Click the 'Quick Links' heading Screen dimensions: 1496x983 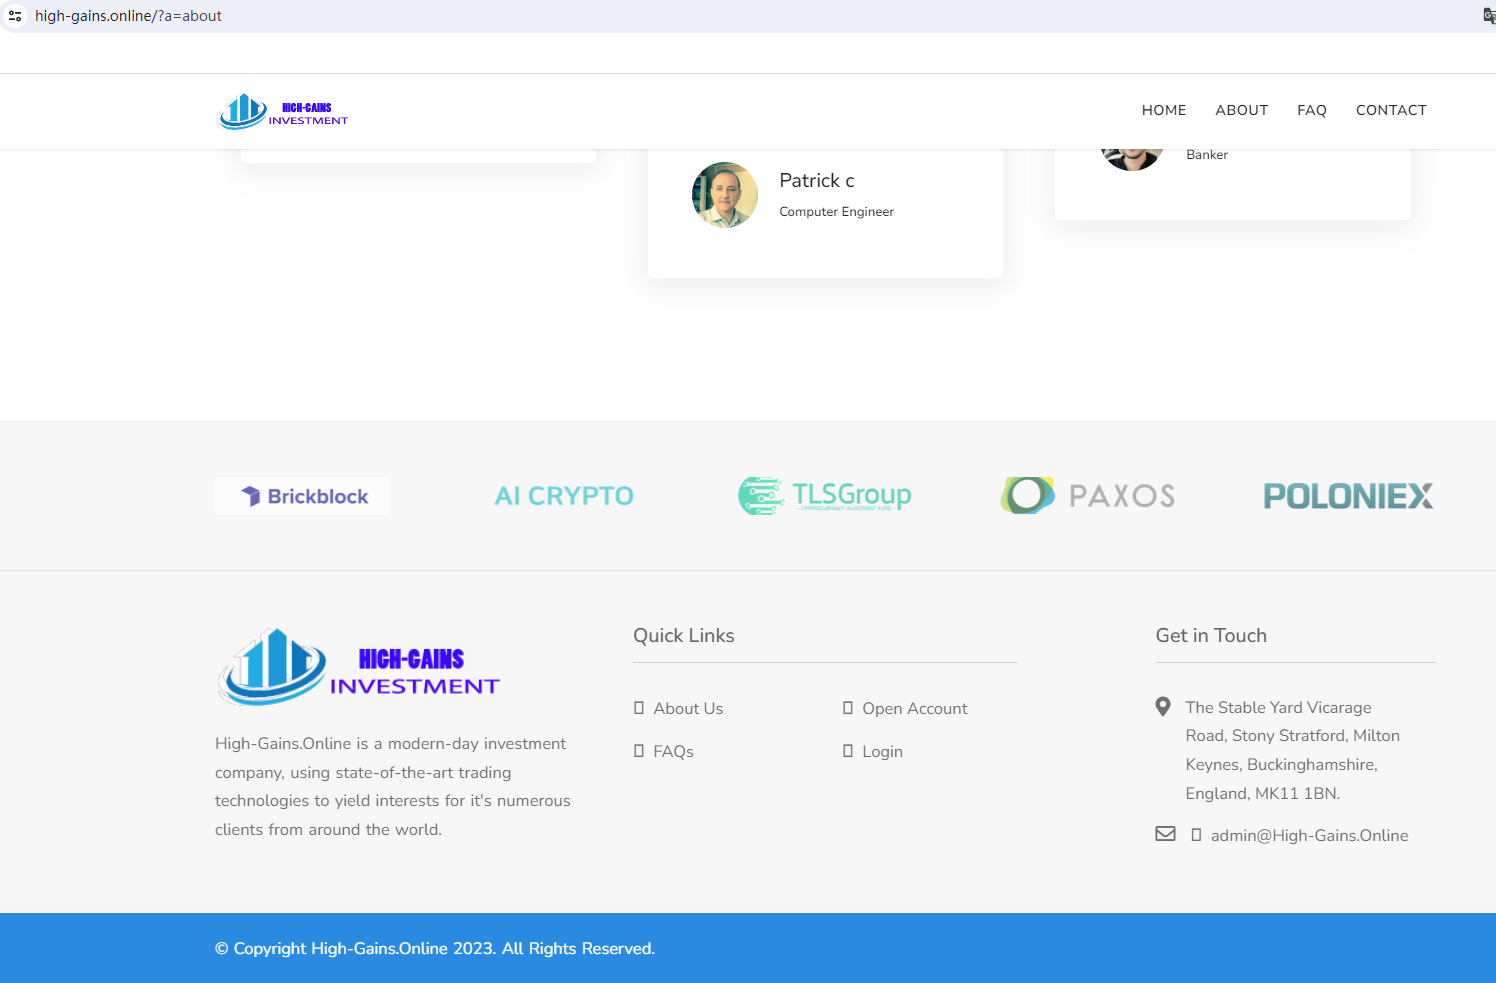[x=684, y=635]
